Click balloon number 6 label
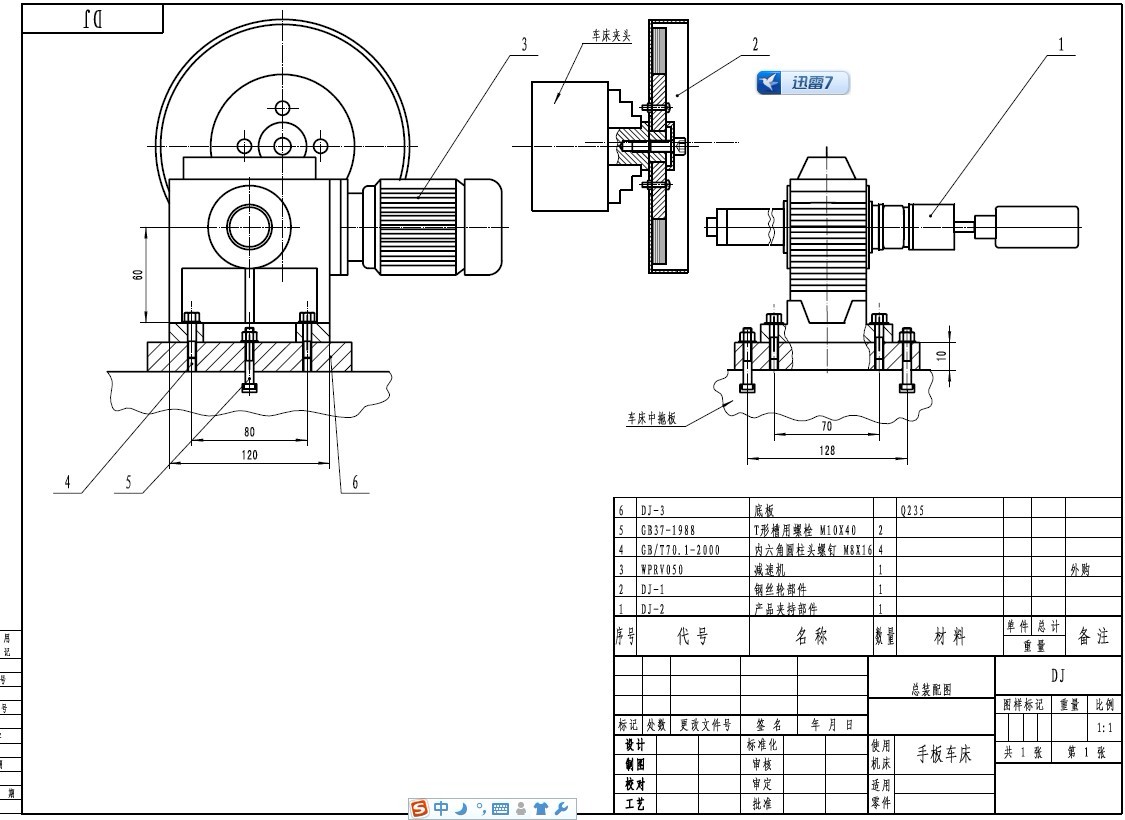The width and height of the screenshot is (1125, 820). 354,483
